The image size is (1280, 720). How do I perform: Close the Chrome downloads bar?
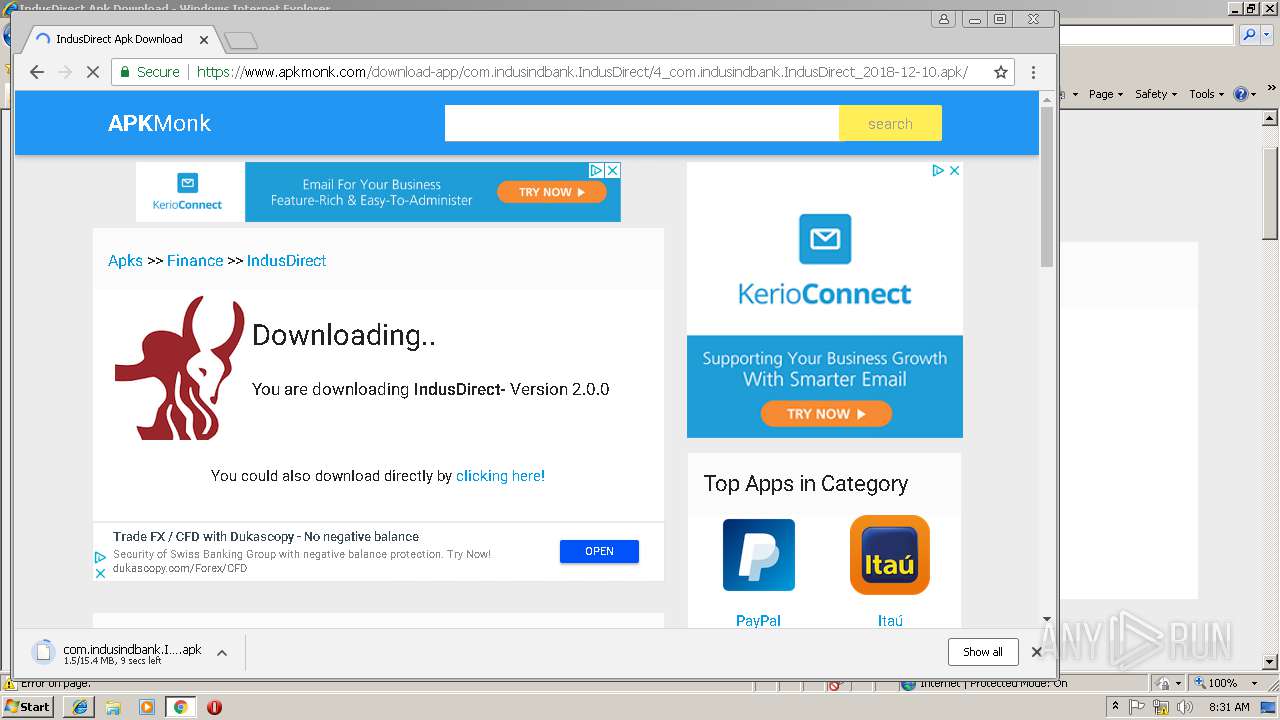click(1036, 652)
